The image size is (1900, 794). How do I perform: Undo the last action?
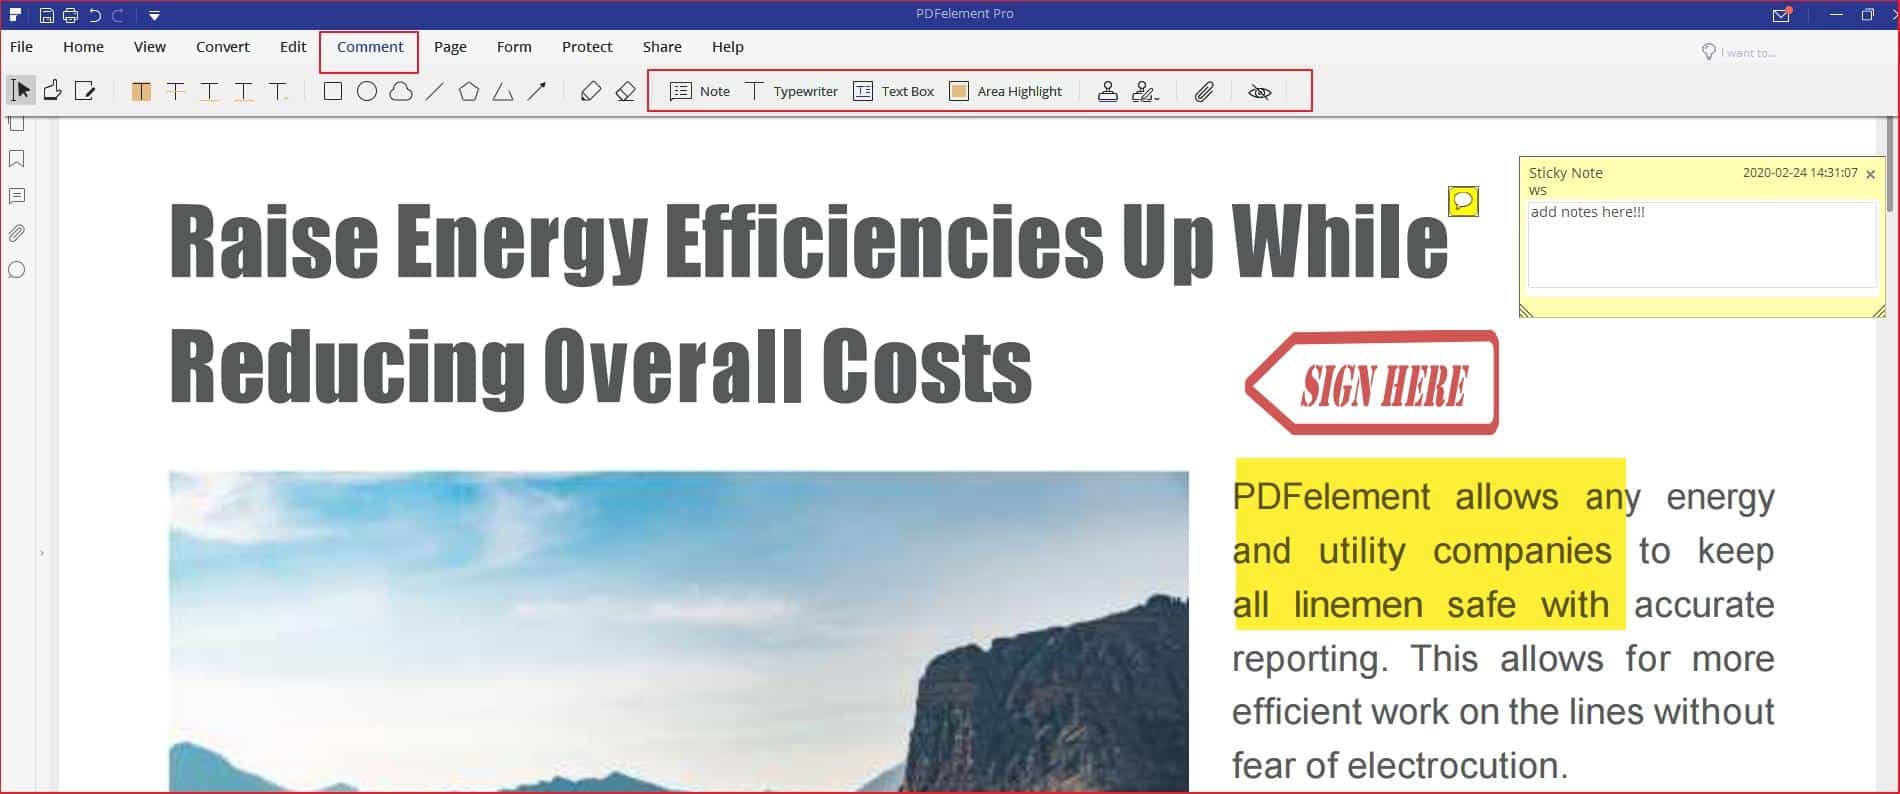point(95,15)
